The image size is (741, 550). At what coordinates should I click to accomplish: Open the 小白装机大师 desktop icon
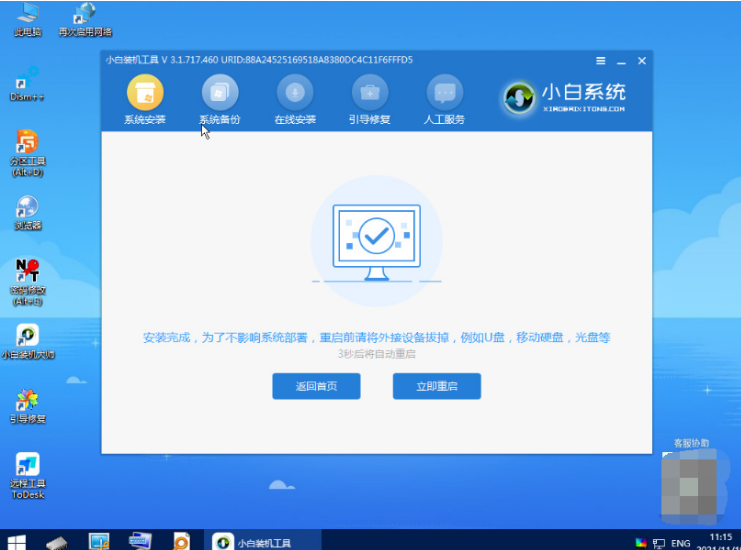coord(28,338)
